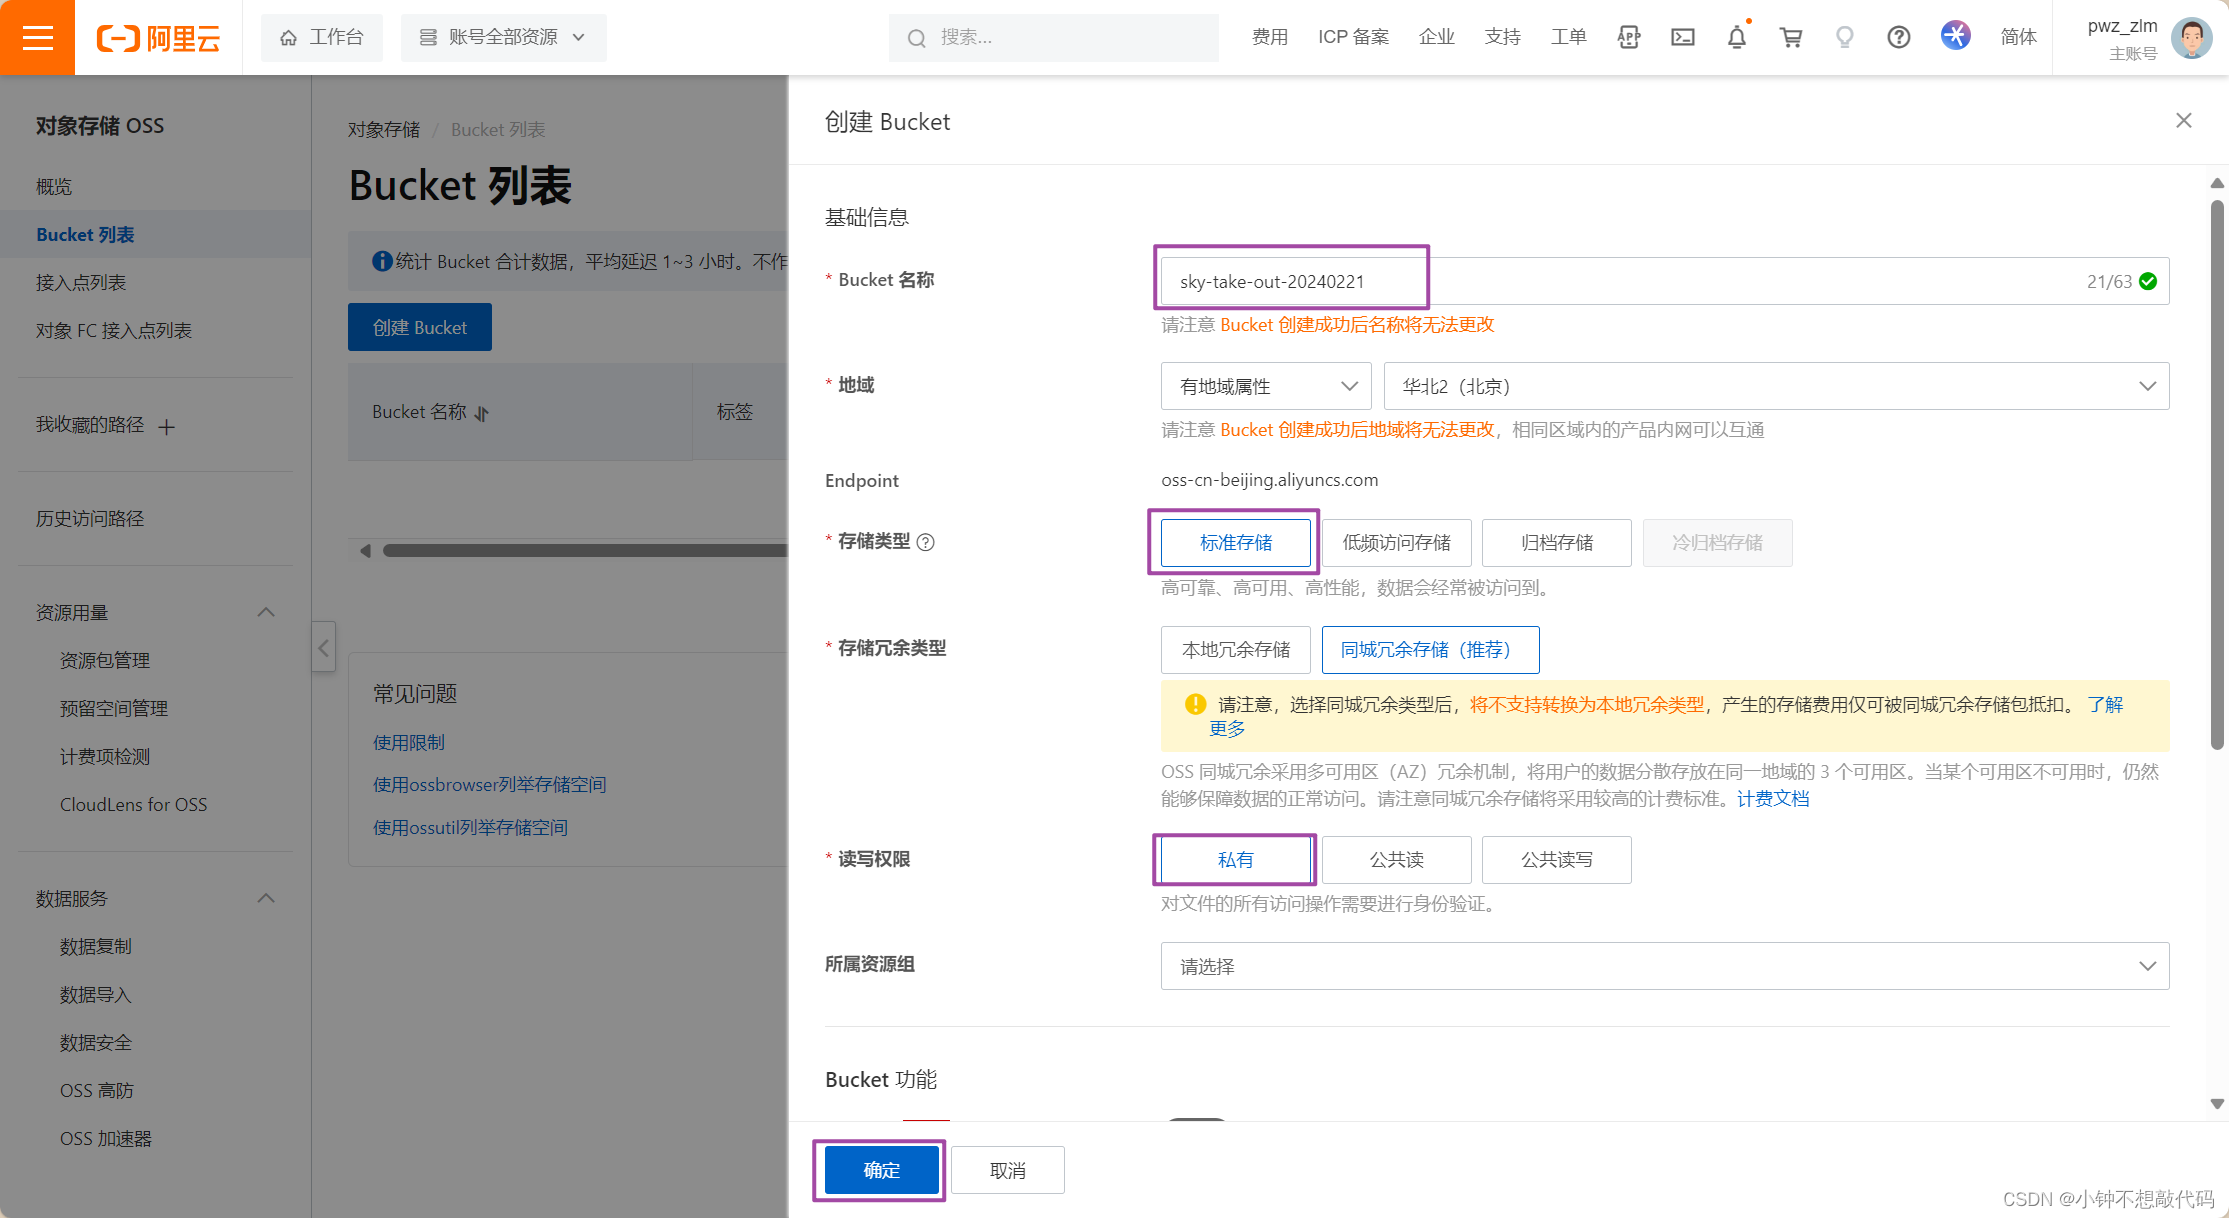Close the 创建 Bucket panel
This screenshot has width=2229, height=1218.
[2184, 121]
